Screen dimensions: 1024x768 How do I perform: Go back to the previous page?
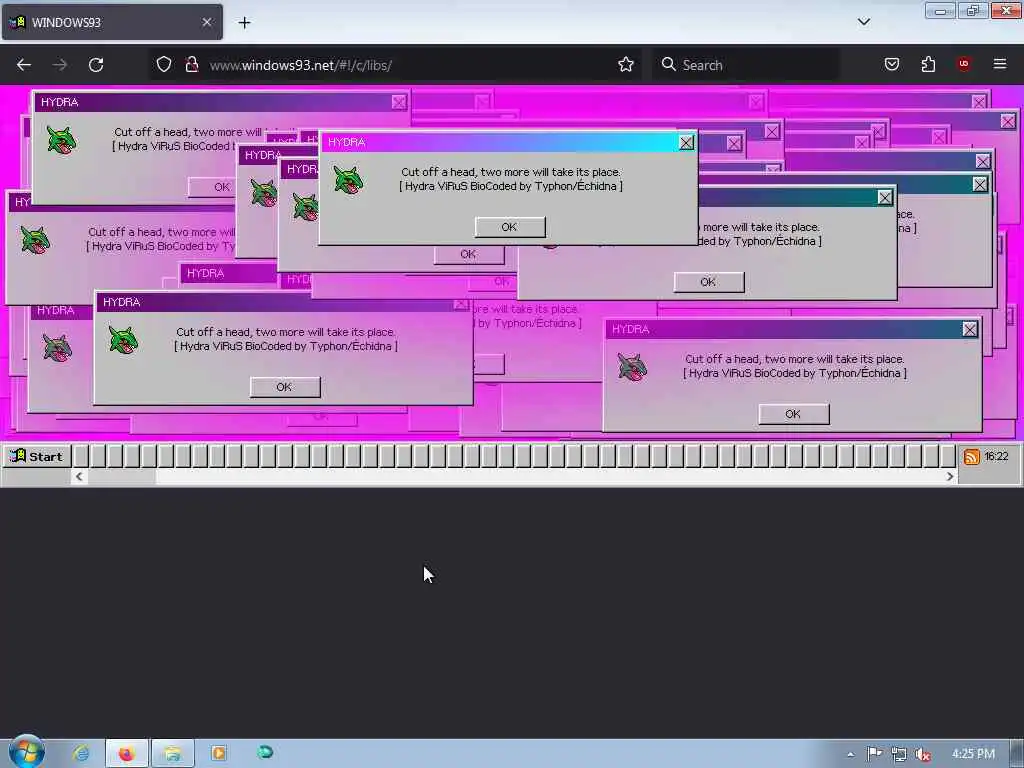pos(24,65)
